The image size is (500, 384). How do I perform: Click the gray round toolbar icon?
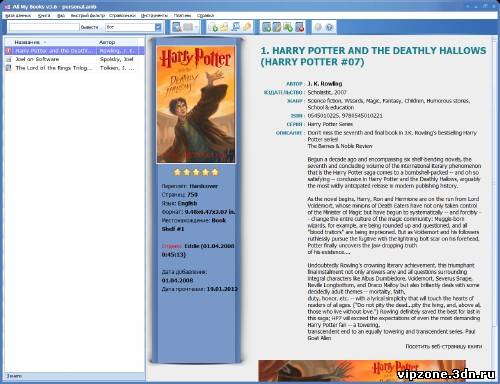pyautogui.click(x=318, y=27)
